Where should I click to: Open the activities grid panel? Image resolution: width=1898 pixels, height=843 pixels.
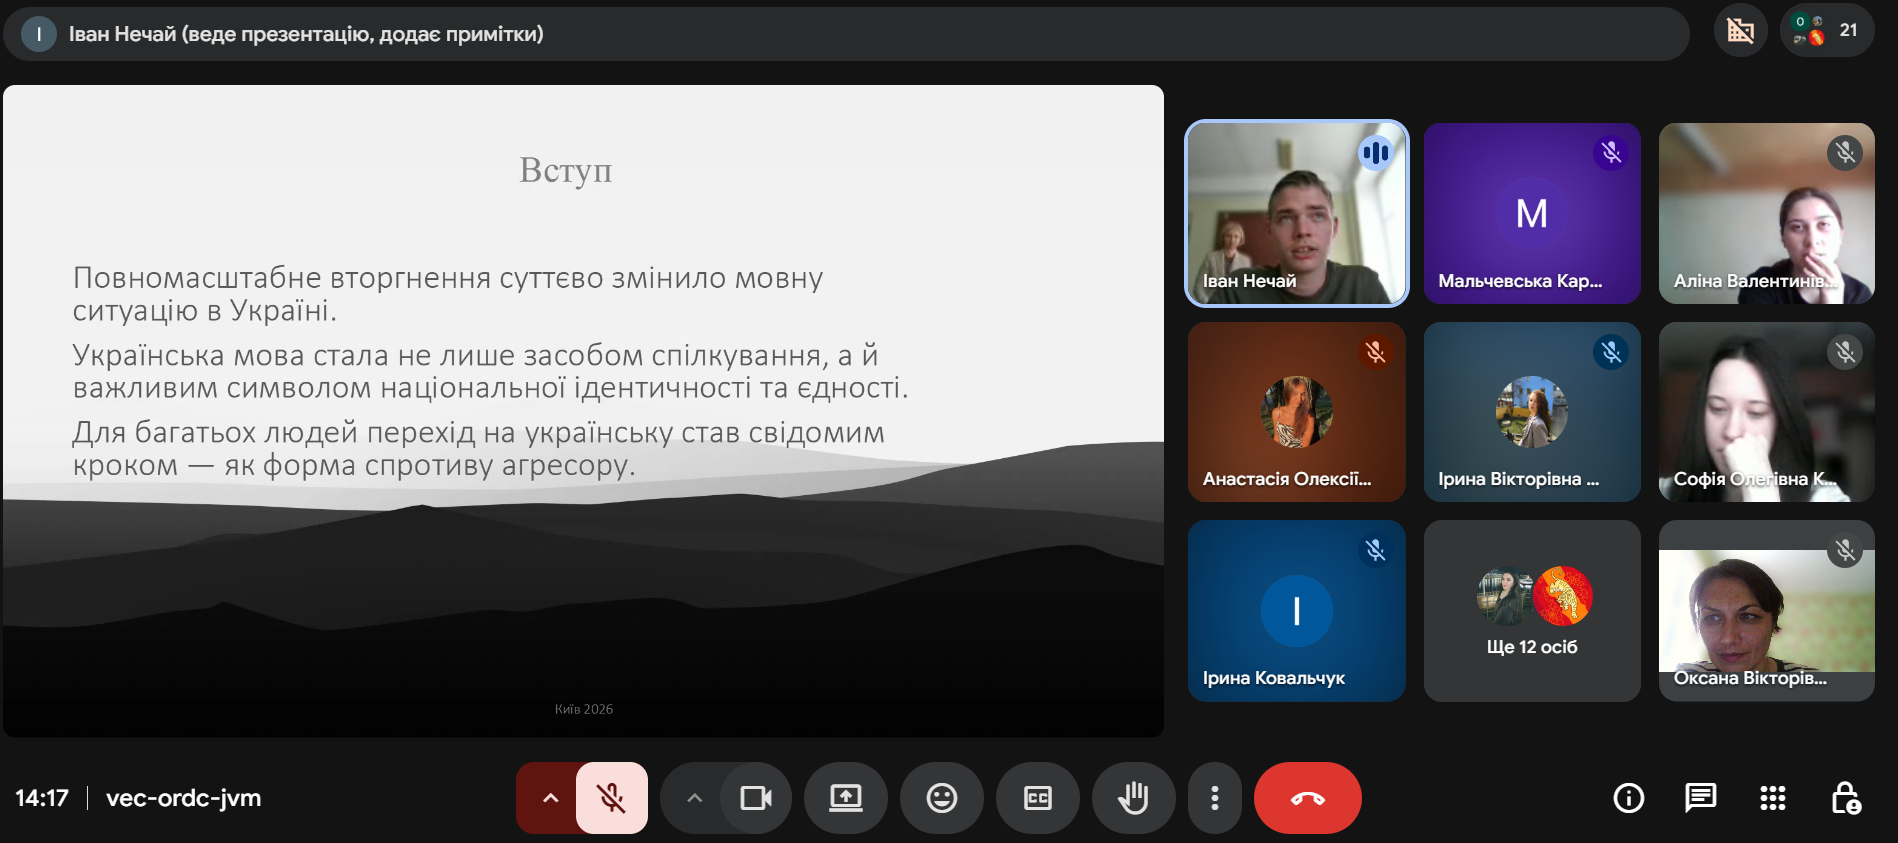coord(1772,798)
